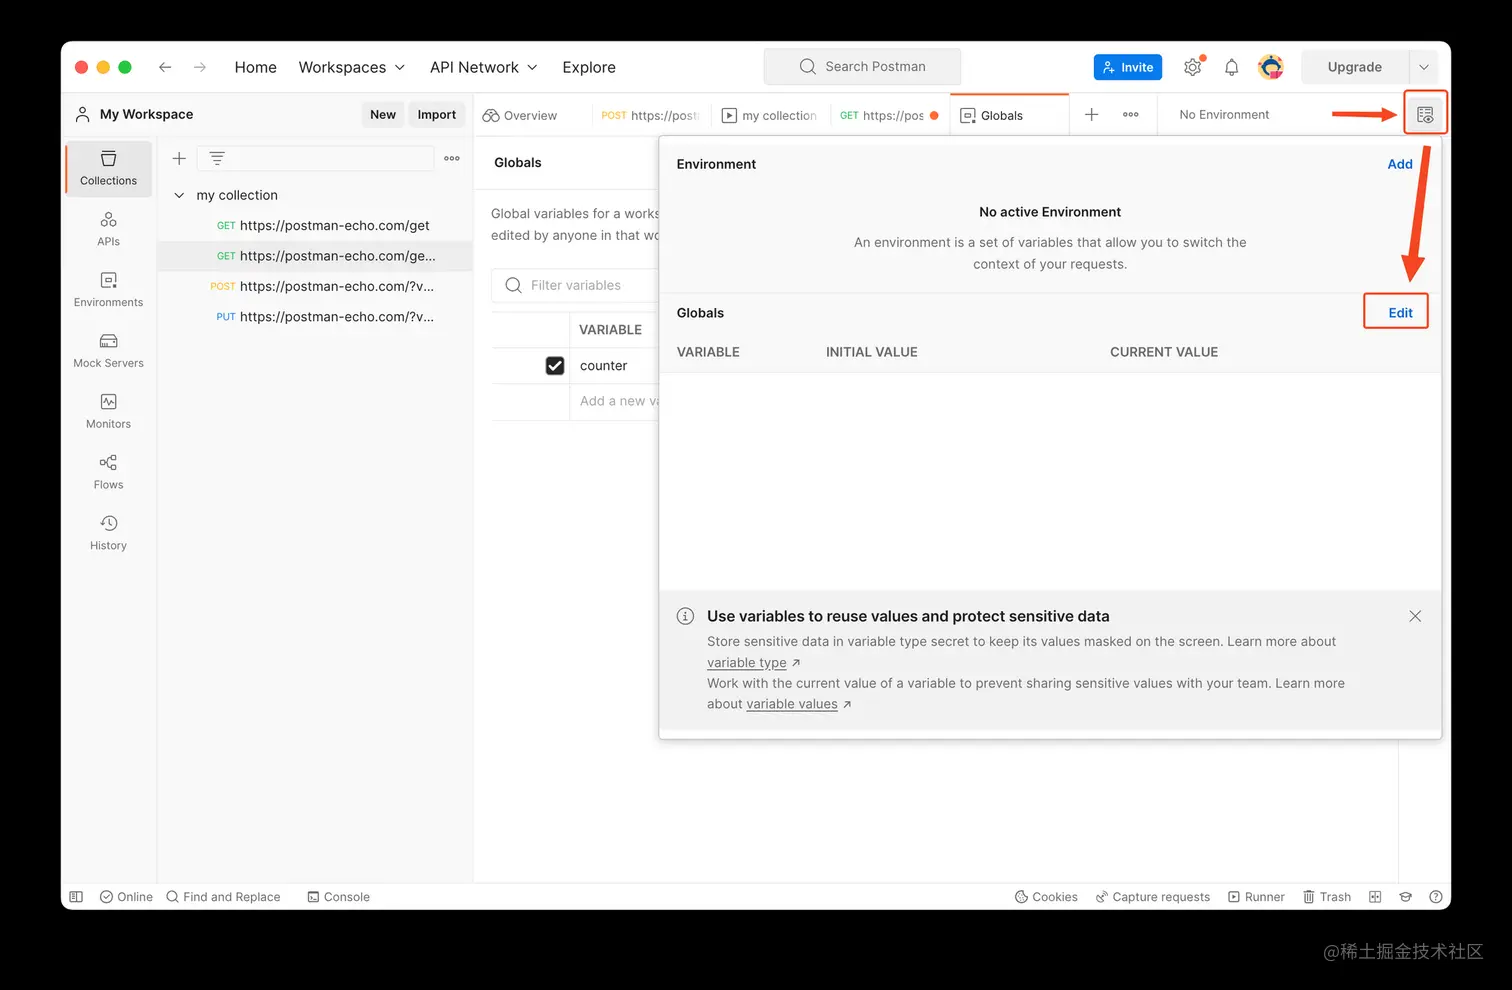Open the variable values link
Image resolution: width=1512 pixels, height=990 pixels.
pyautogui.click(x=792, y=704)
